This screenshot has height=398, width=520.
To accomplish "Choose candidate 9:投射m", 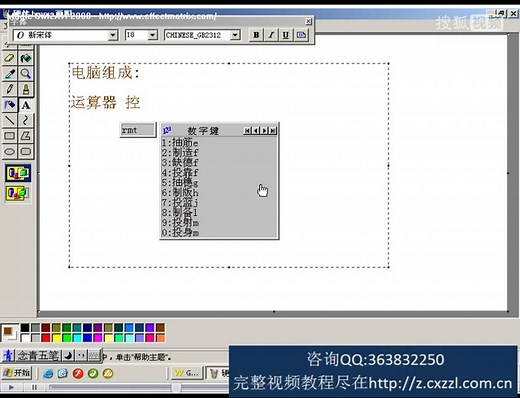I will 180,223.
